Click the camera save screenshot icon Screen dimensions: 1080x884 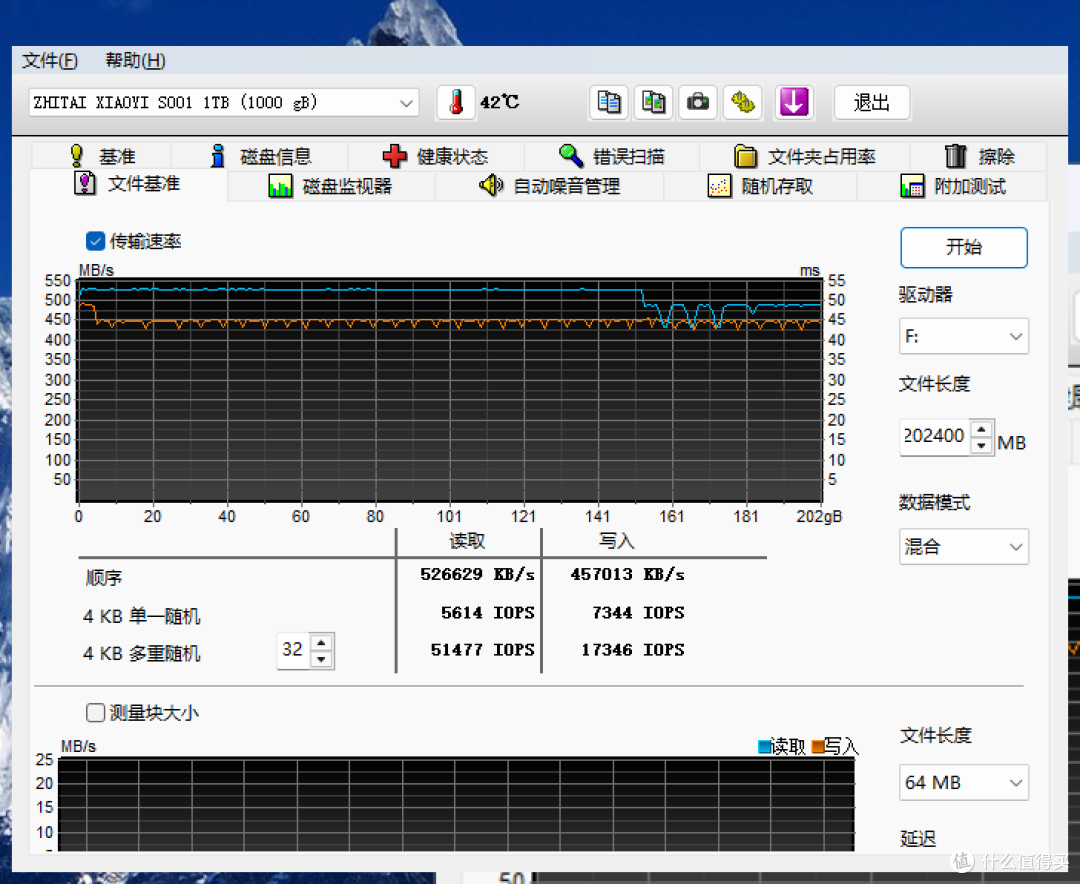click(698, 103)
